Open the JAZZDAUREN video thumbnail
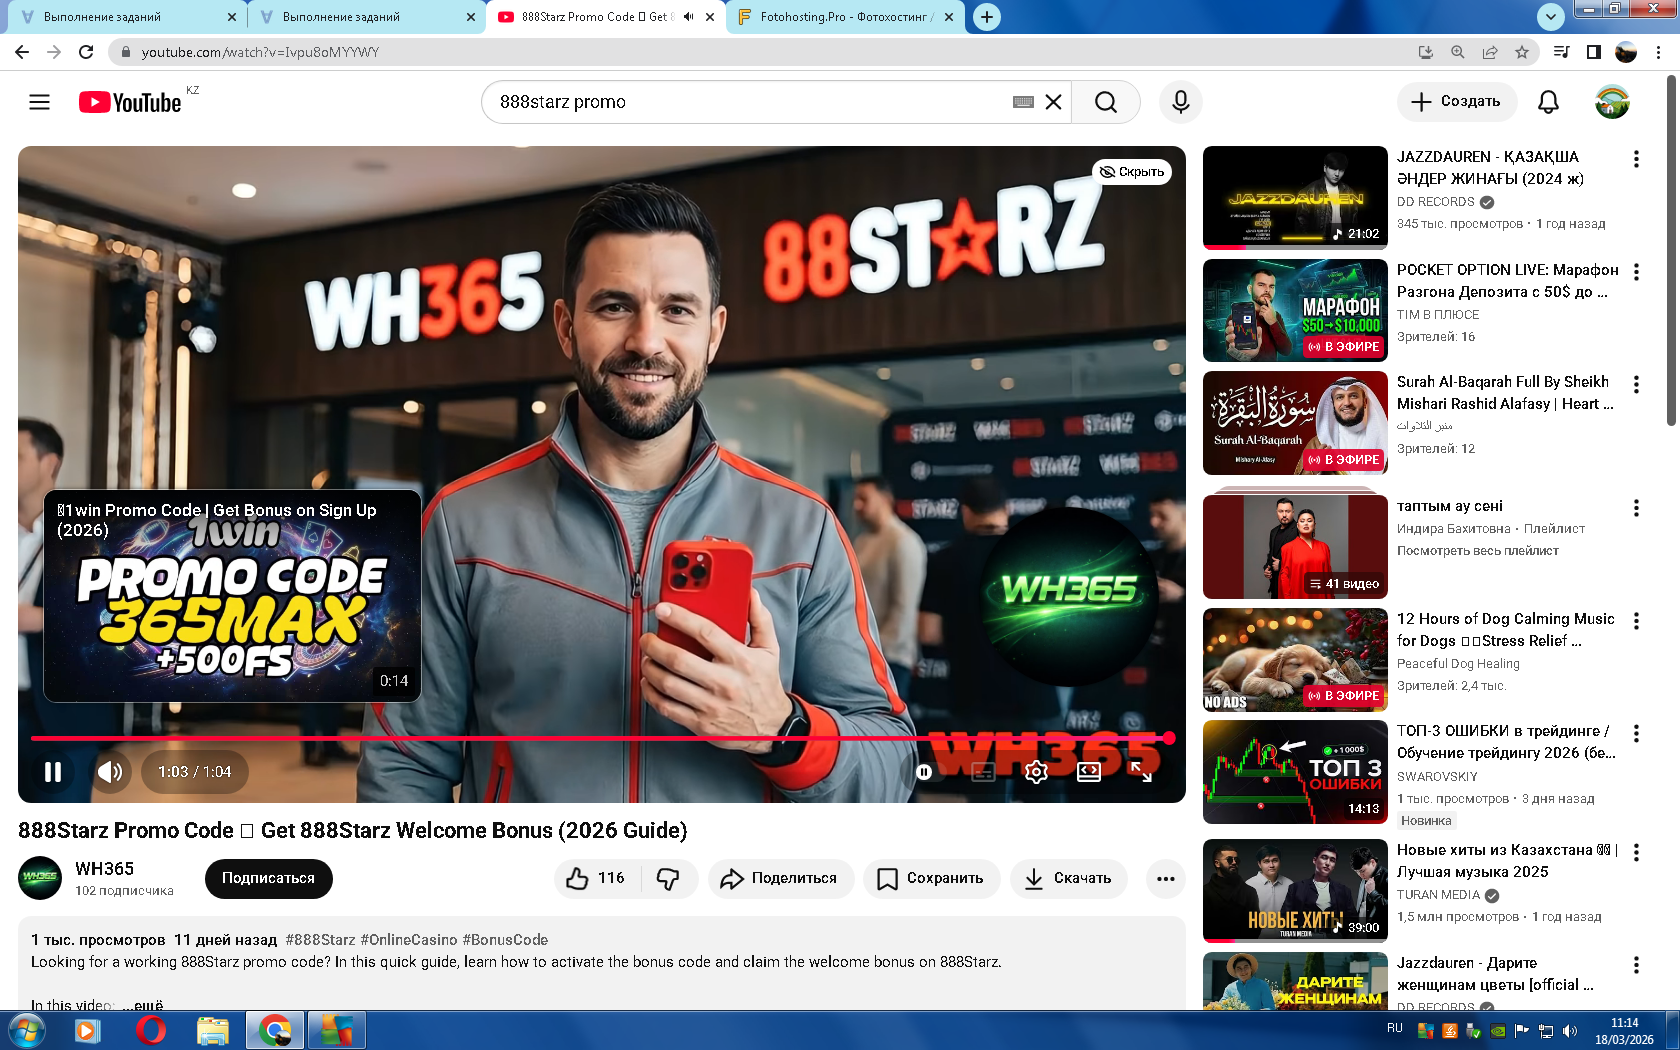This screenshot has width=1680, height=1050. (x=1295, y=197)
